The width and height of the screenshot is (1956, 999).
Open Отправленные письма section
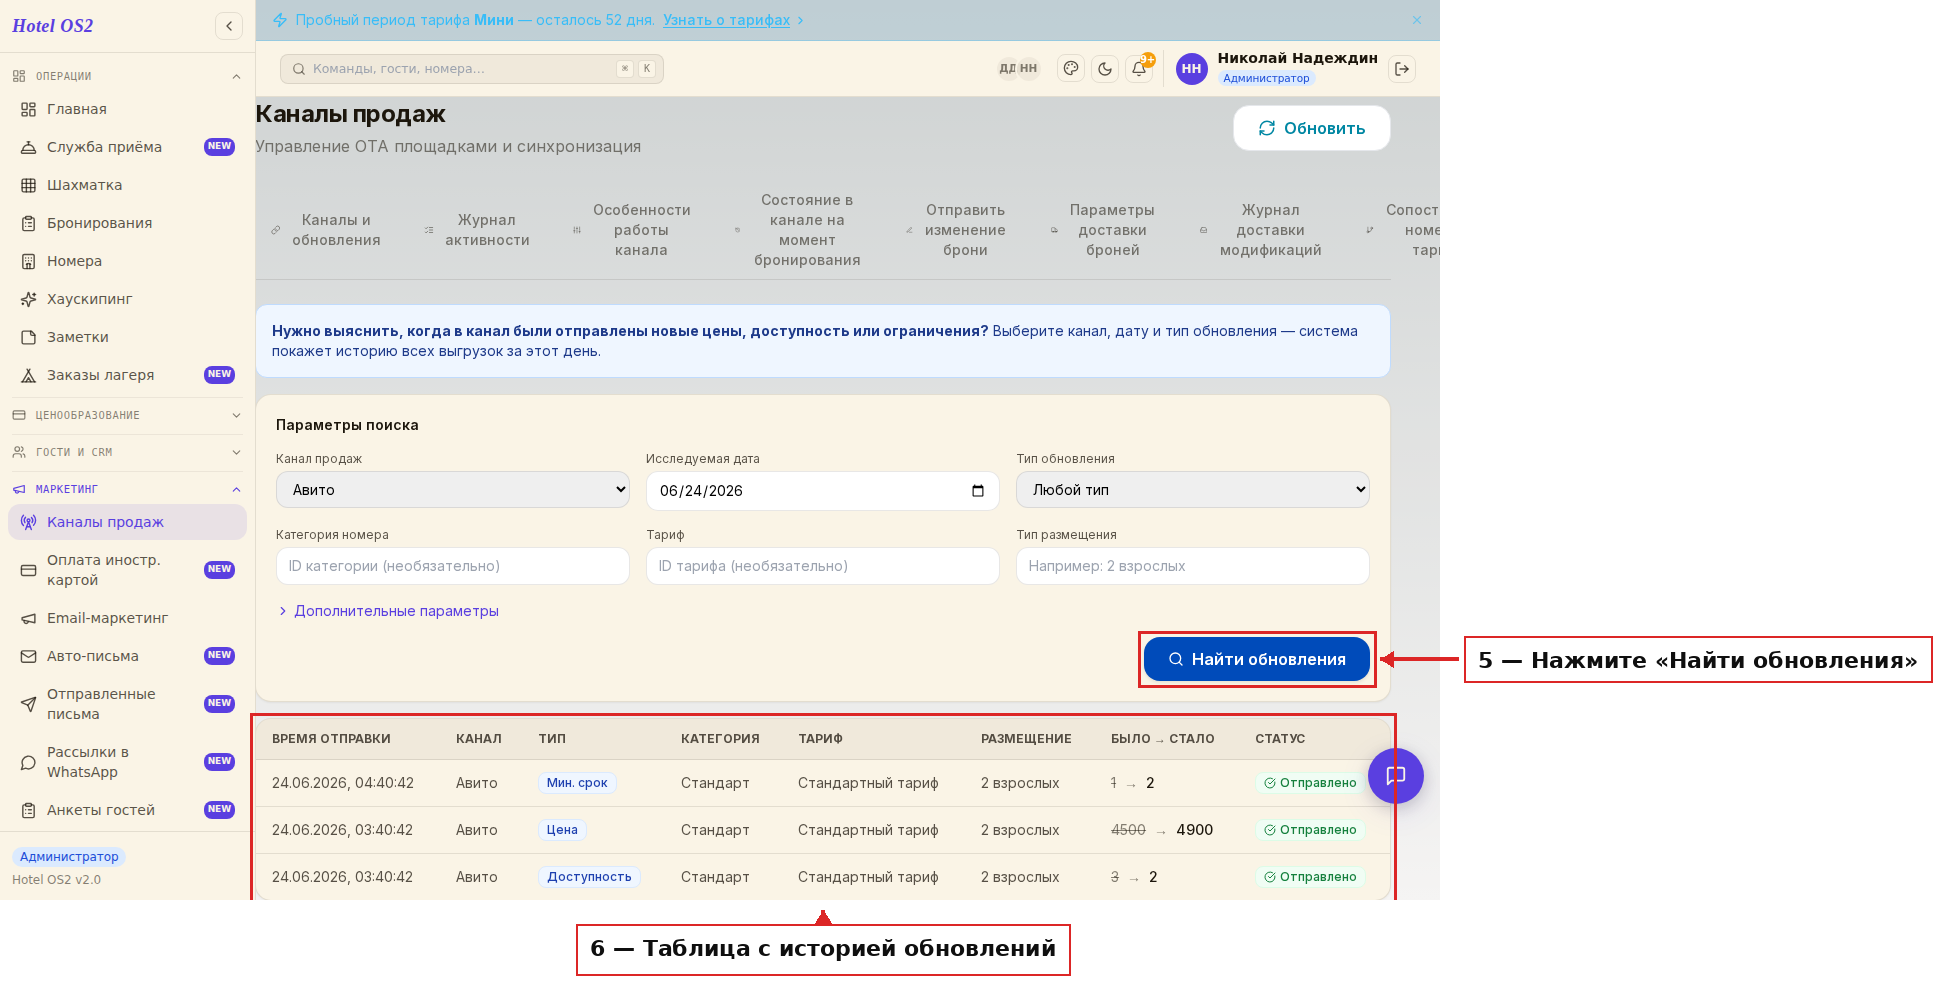click(x=127, y=704)
